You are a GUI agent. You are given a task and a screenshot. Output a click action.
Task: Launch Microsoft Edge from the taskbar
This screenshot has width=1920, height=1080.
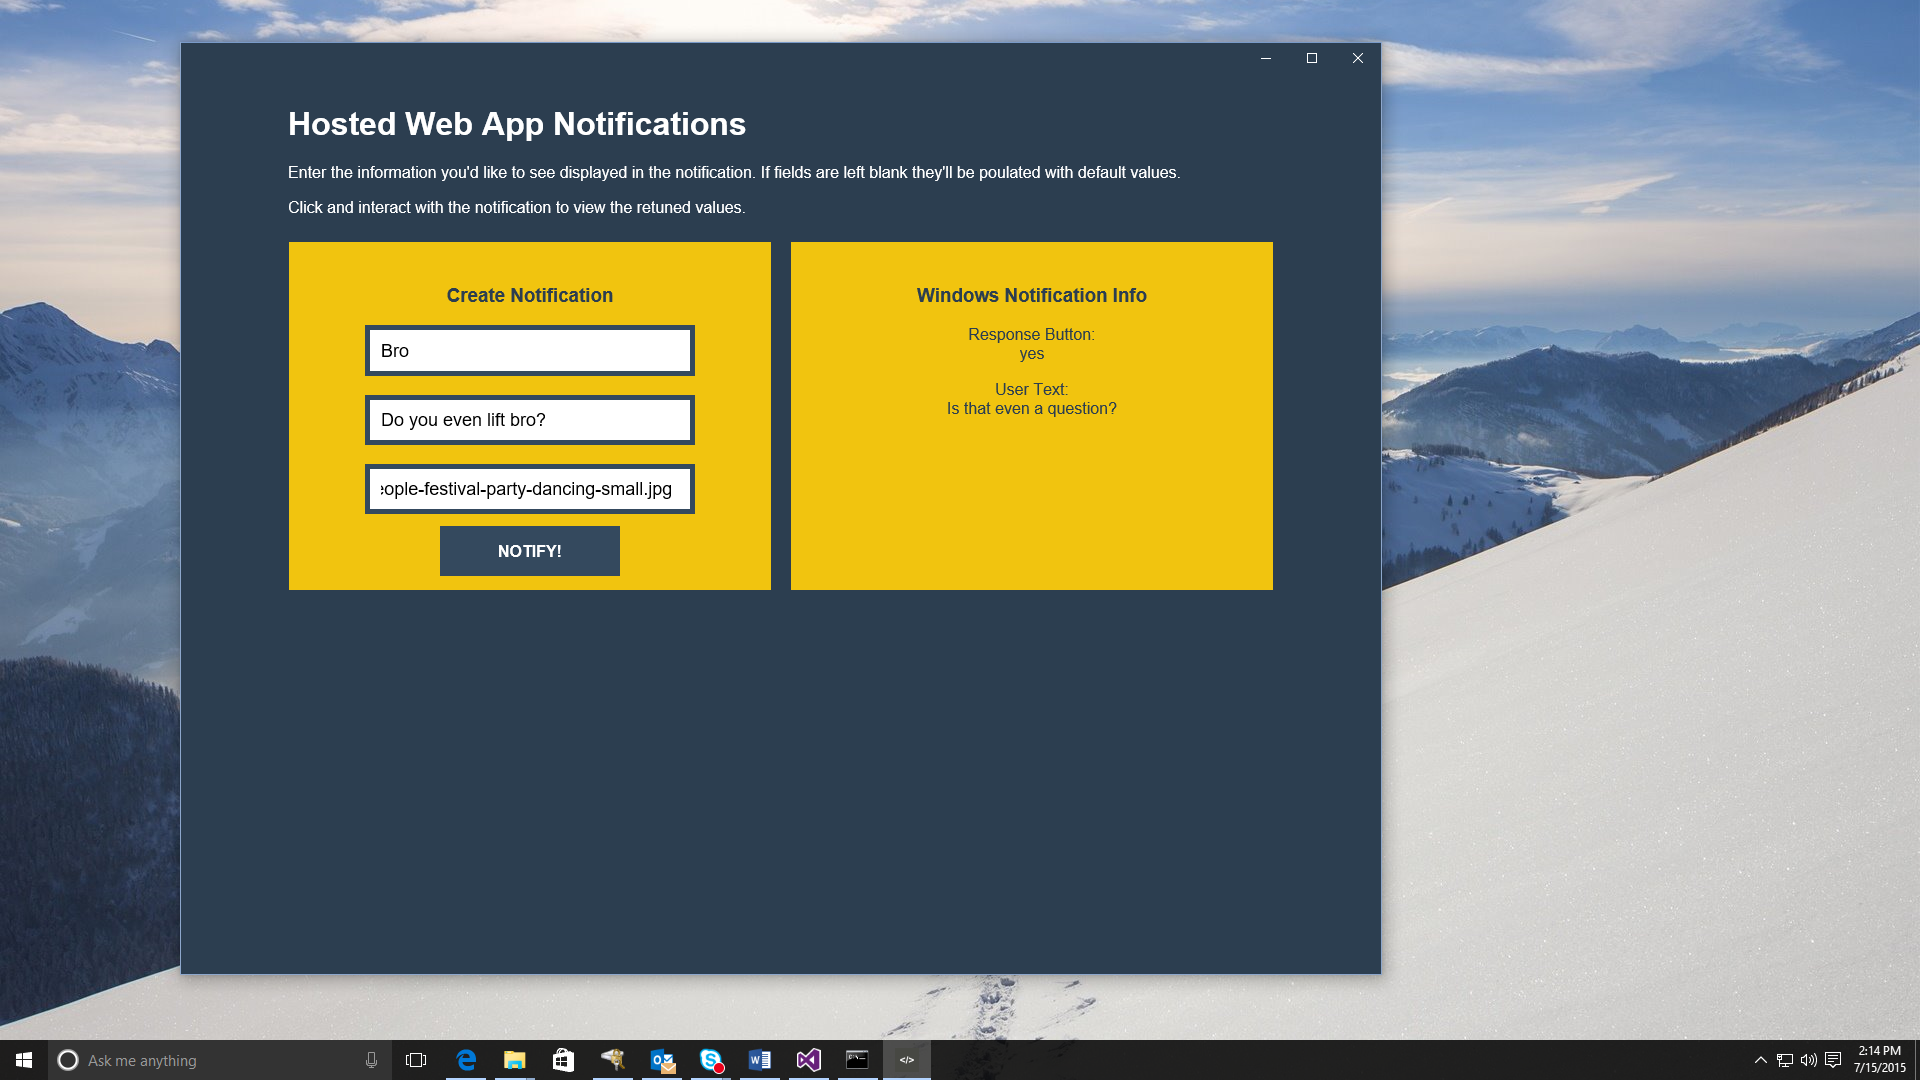pyautogui.click(x=466, y=1060)
